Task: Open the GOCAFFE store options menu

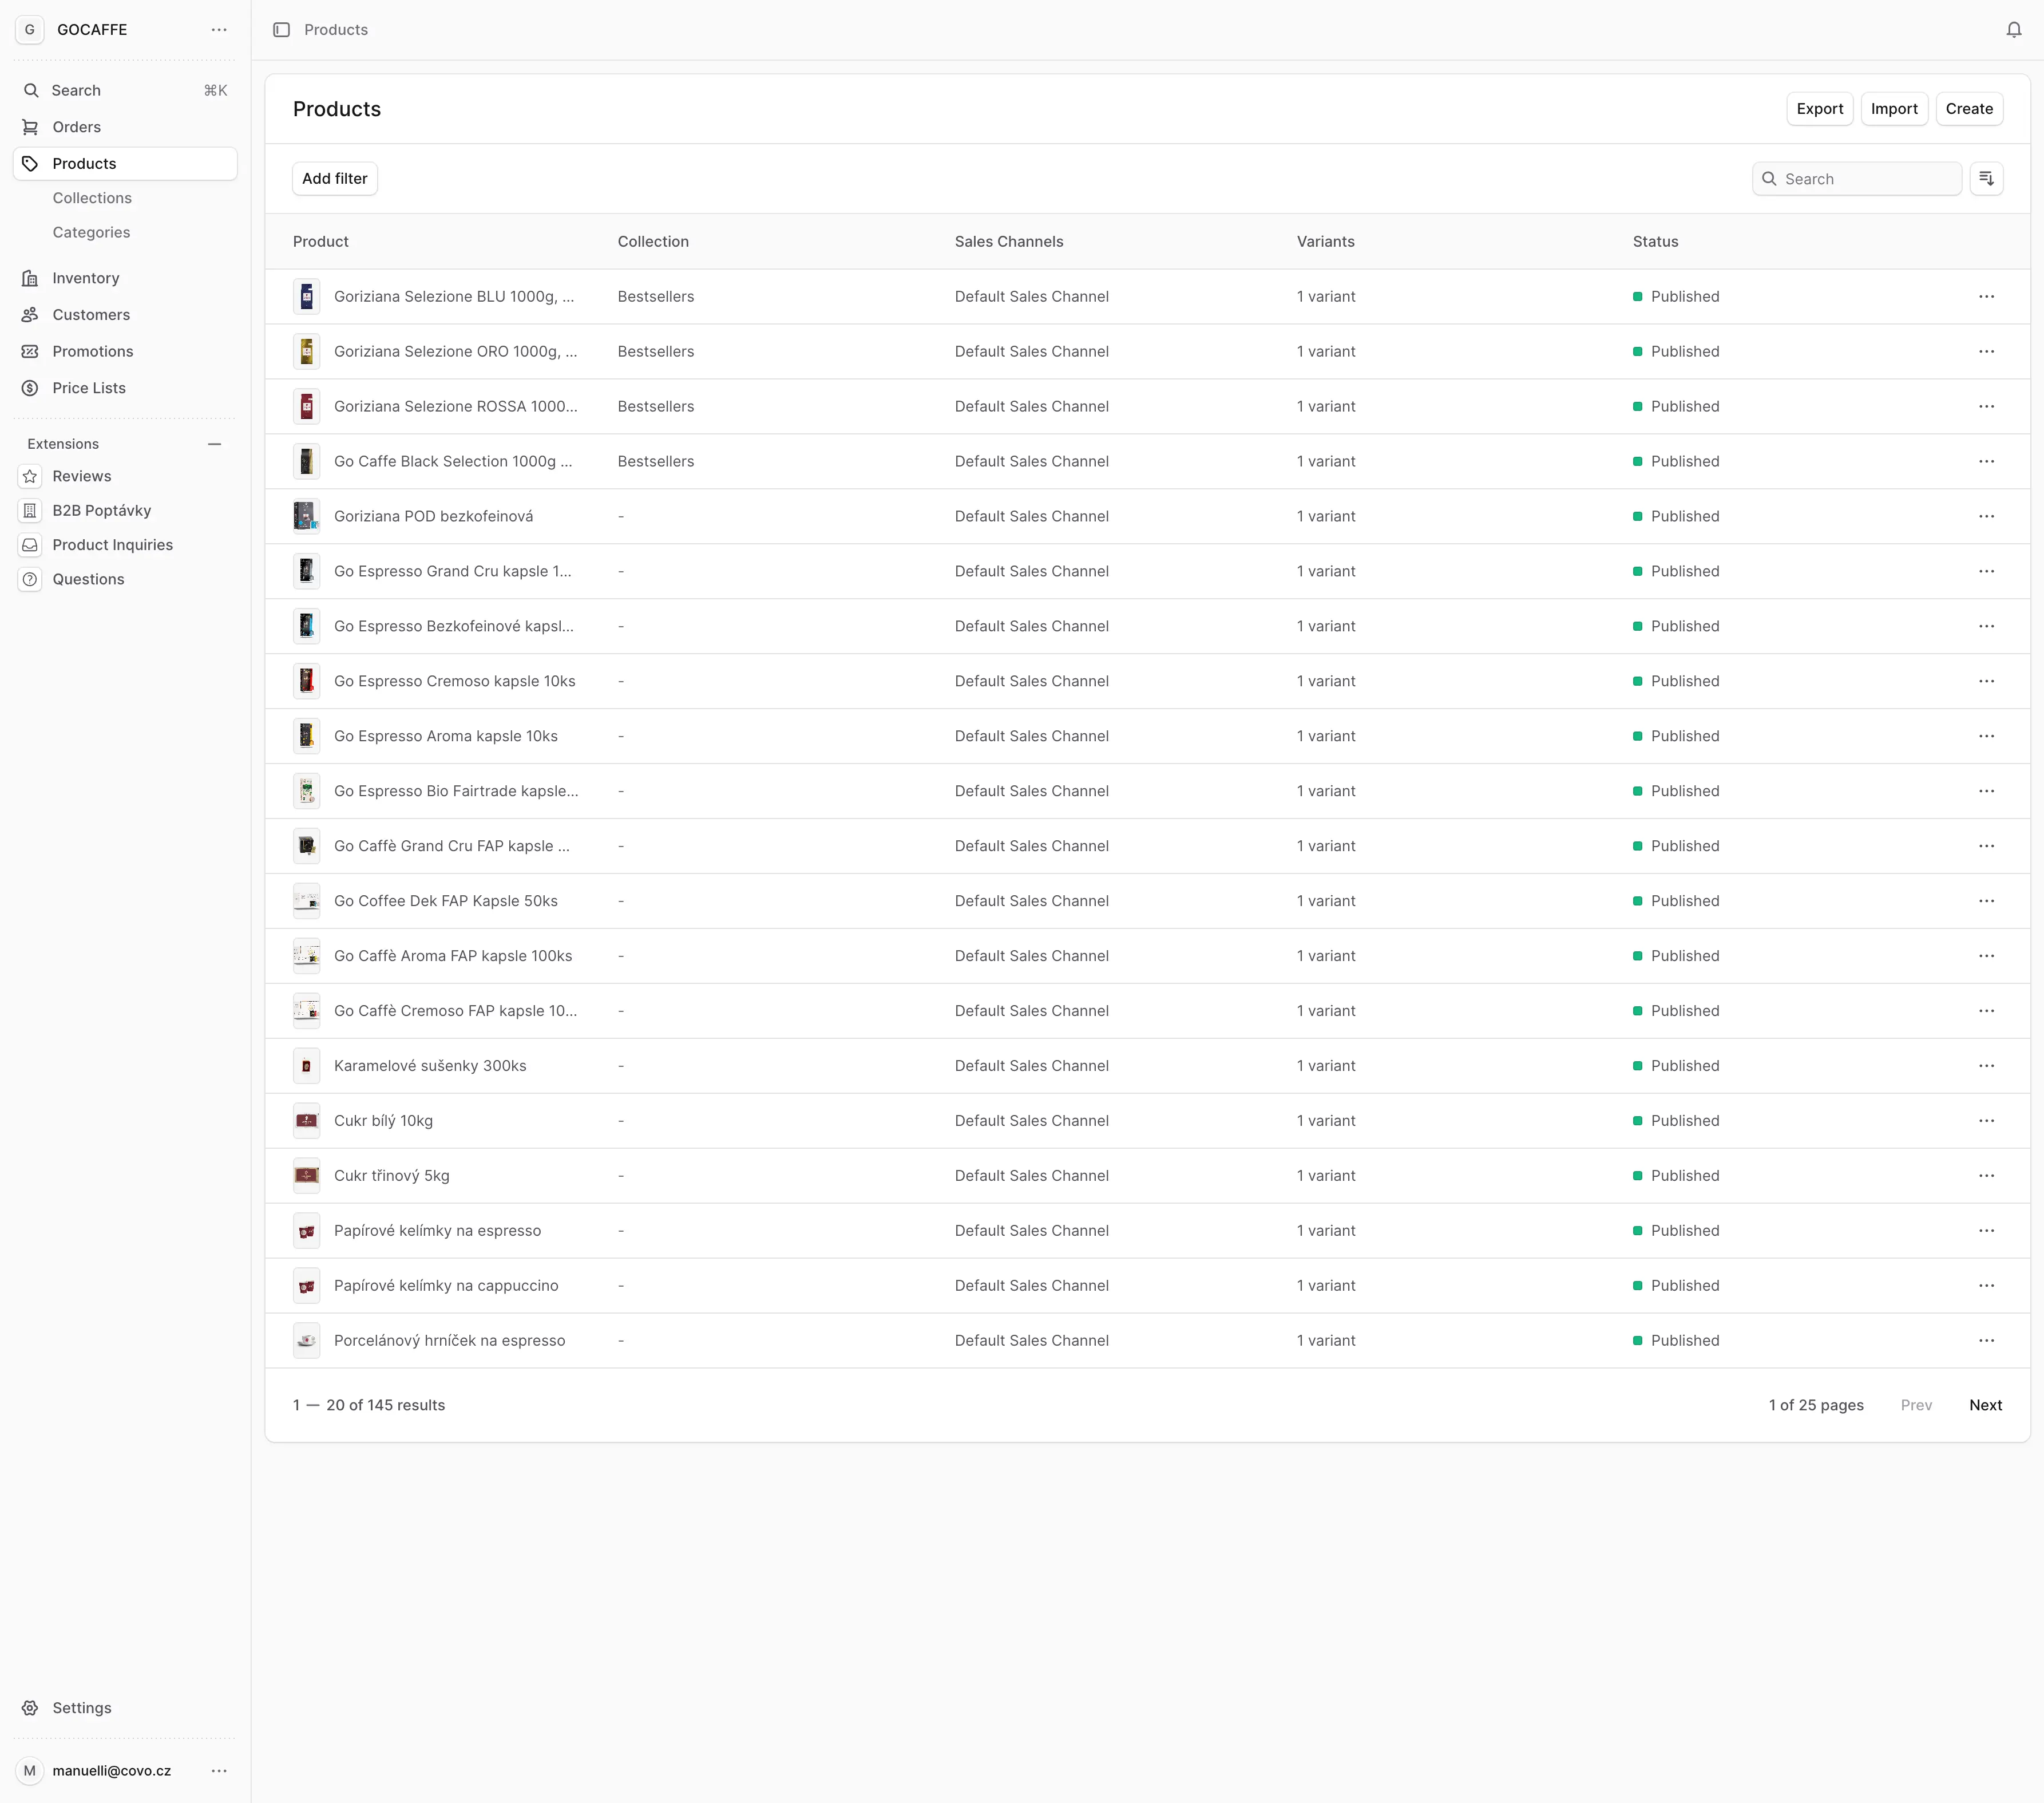Action: point(219,30)
